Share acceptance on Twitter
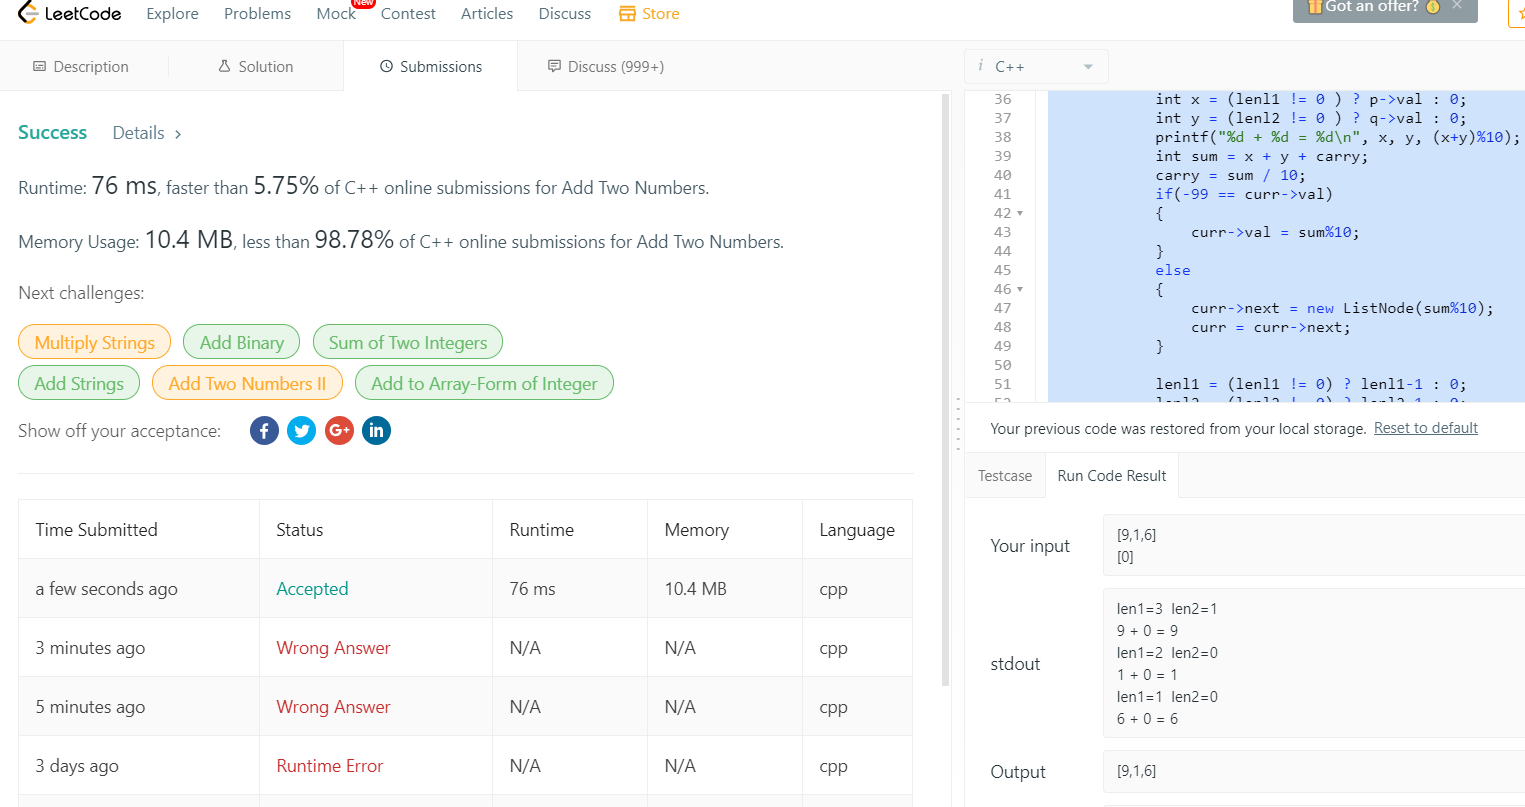Viewport: 1525px width, 807px height. pyautogui.click(x=301, y=431)
